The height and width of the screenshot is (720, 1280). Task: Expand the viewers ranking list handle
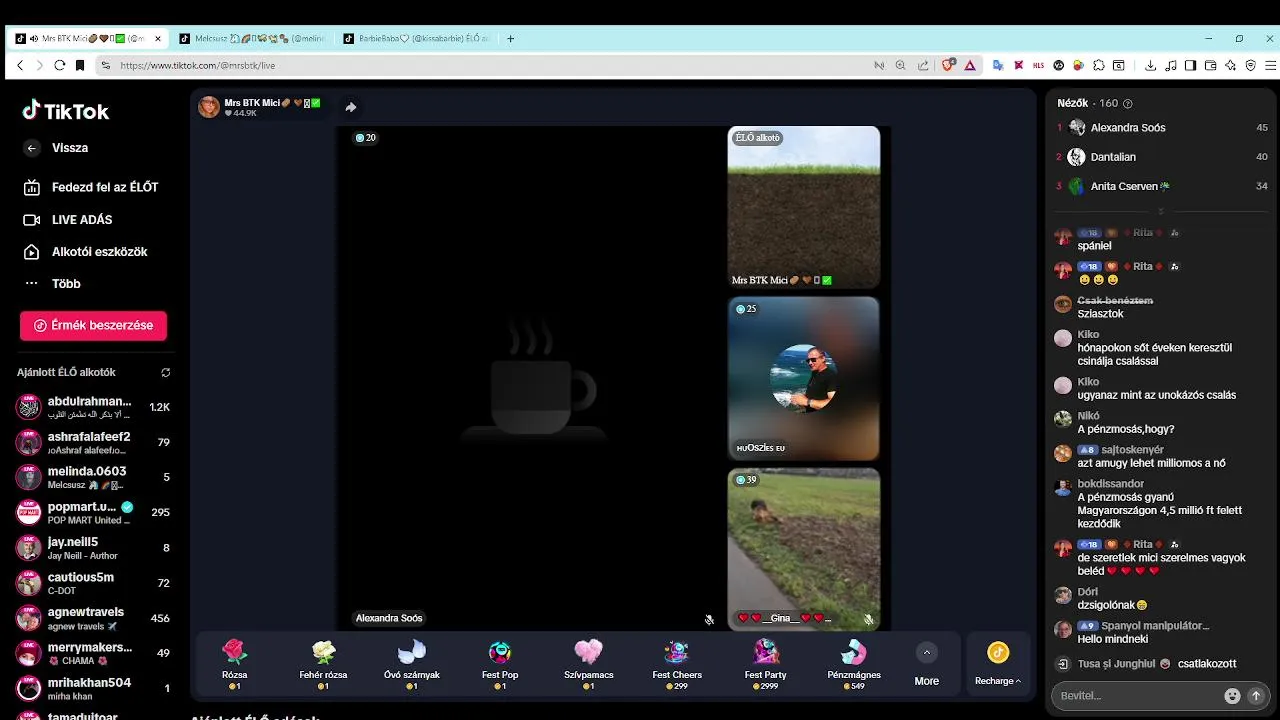click(x=1161, y=212)
